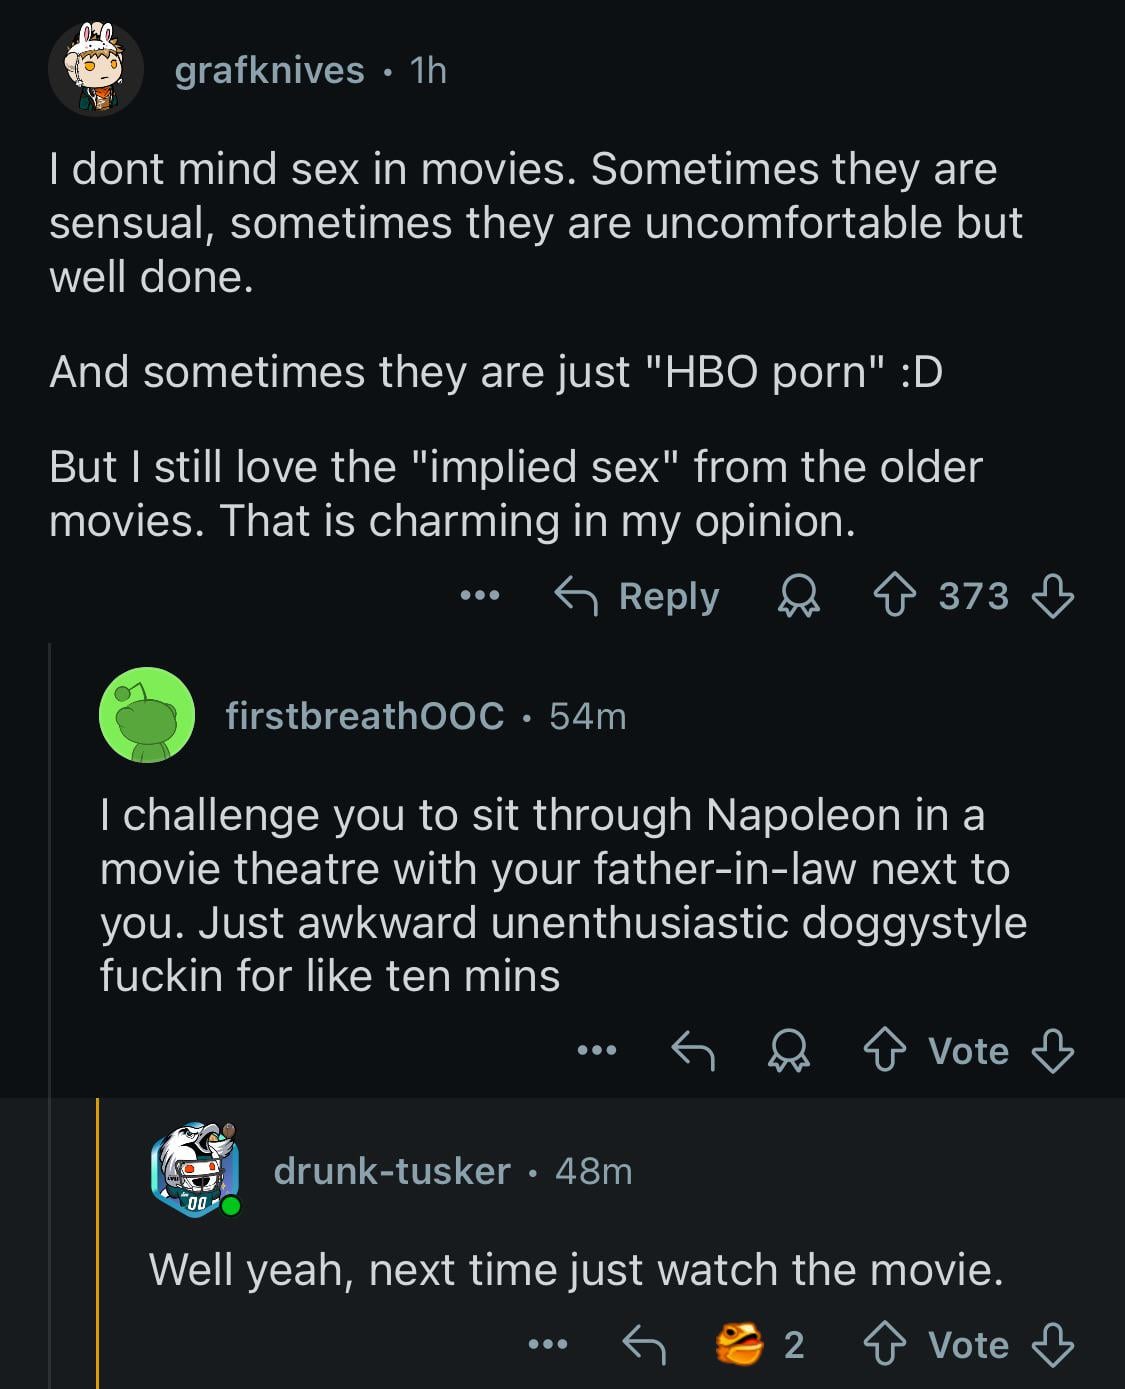Open drunk-tusker's profile from username
The image size is (1125, 1389).
392,1171
